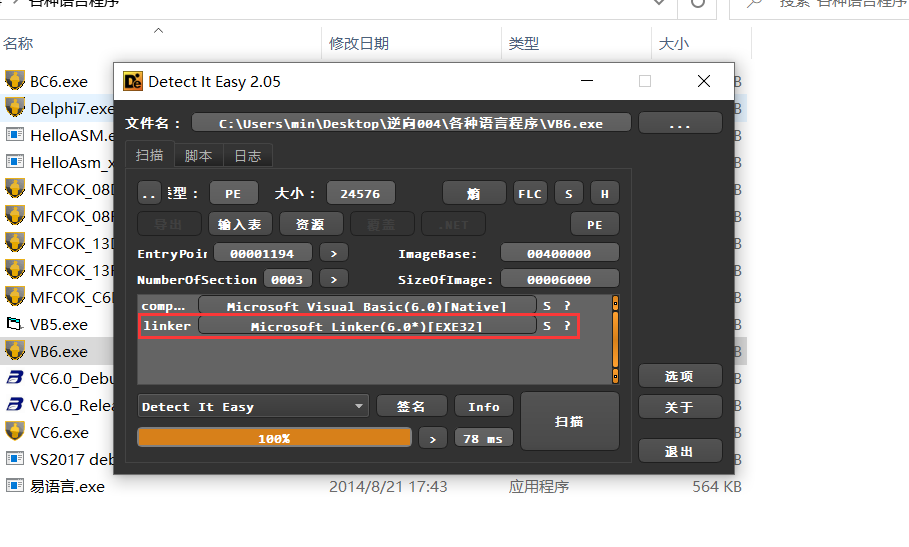Image resolution: width=909 pixels, height=547 pixels.
Task: Switch to the 扫描 tab
Action: [x=150, y=155]
